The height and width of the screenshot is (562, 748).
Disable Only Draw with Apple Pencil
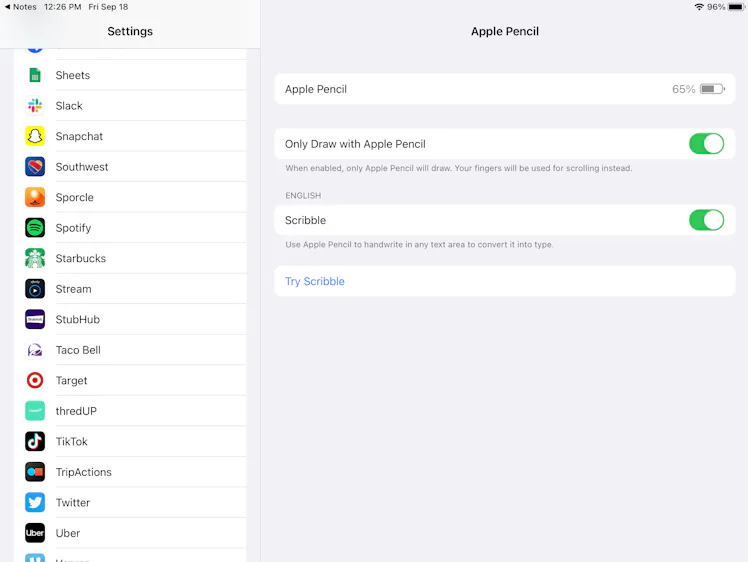point(706,144)
